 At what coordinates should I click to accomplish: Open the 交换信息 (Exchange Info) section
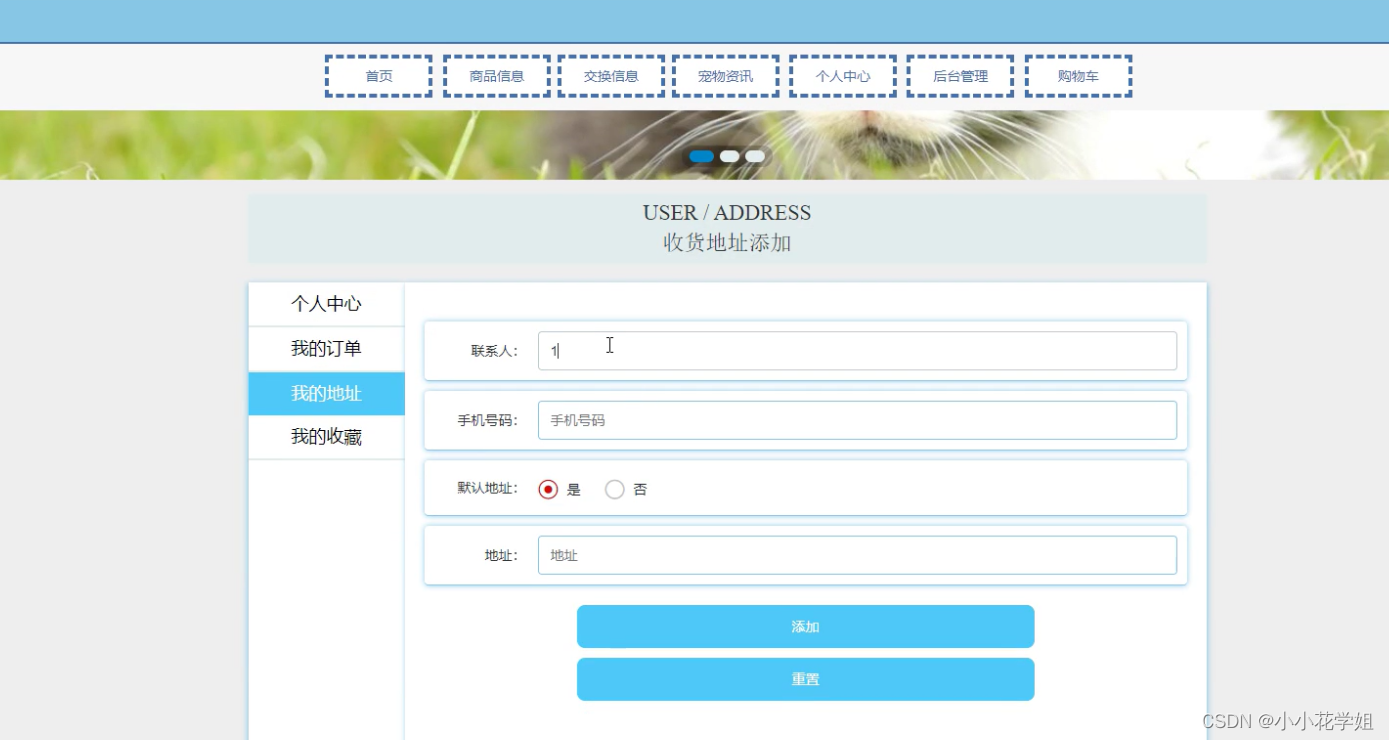click(611, 75)
